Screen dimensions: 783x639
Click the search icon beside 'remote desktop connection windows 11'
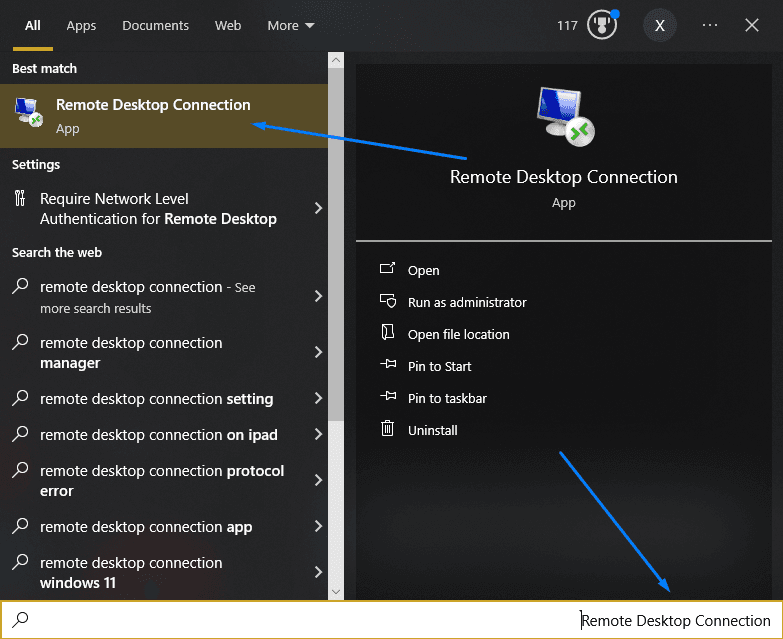click(x=20, y=562)
